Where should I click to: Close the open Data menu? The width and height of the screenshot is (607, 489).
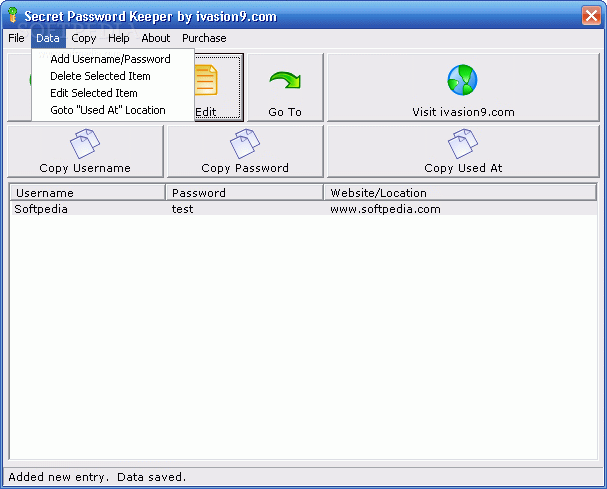[x=48, y=38]
